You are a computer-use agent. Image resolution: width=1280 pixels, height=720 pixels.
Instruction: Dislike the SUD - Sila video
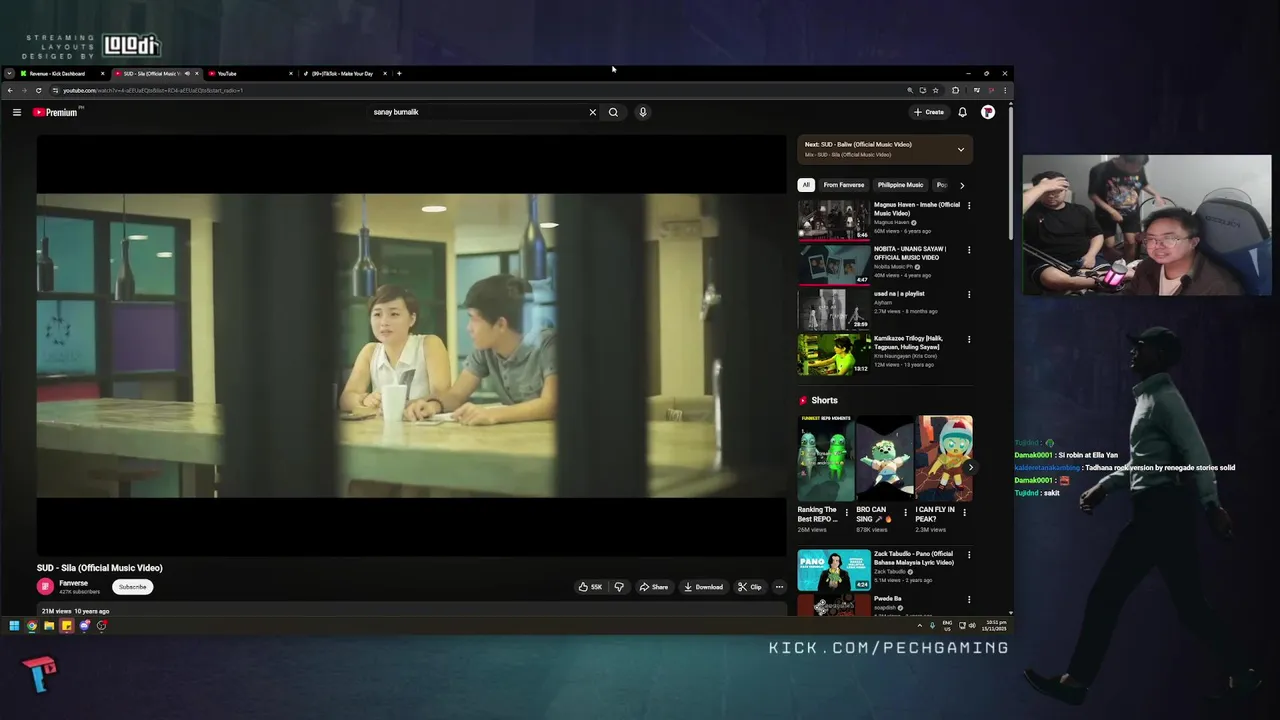(619, 587)
